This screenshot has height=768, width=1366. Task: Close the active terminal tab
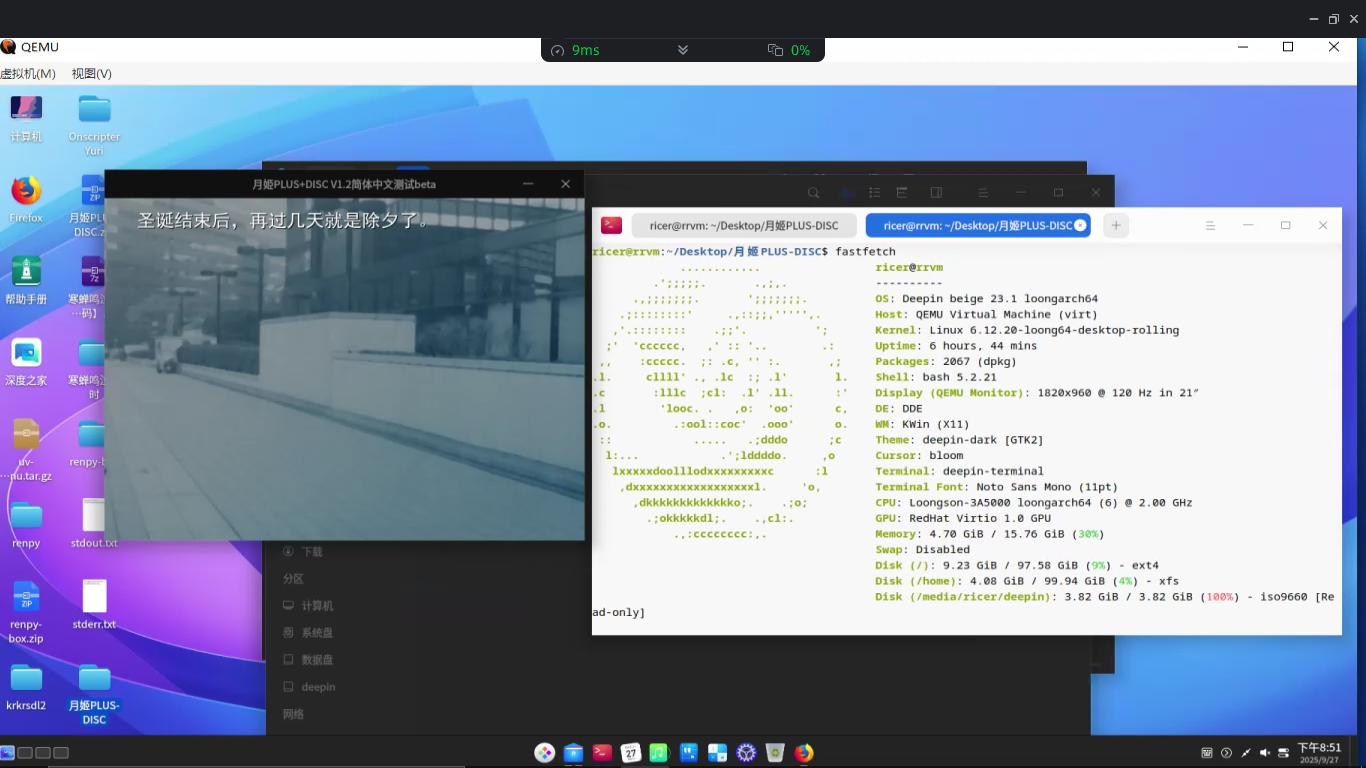click(x=1080, y=226)
